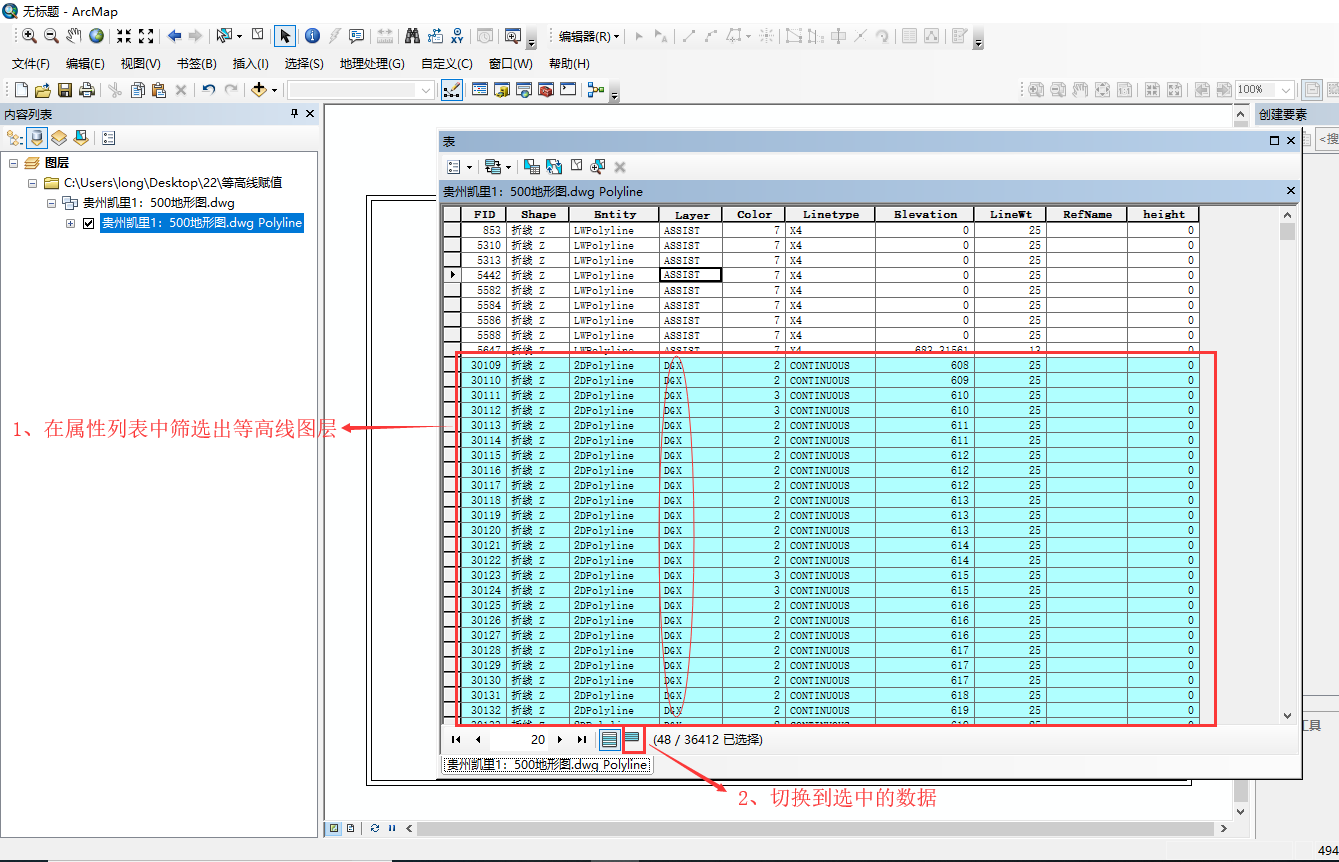The height and width of the screenshot is (862, 1339).
Task: Toggle List By Source view
Action: coord(37,138)
